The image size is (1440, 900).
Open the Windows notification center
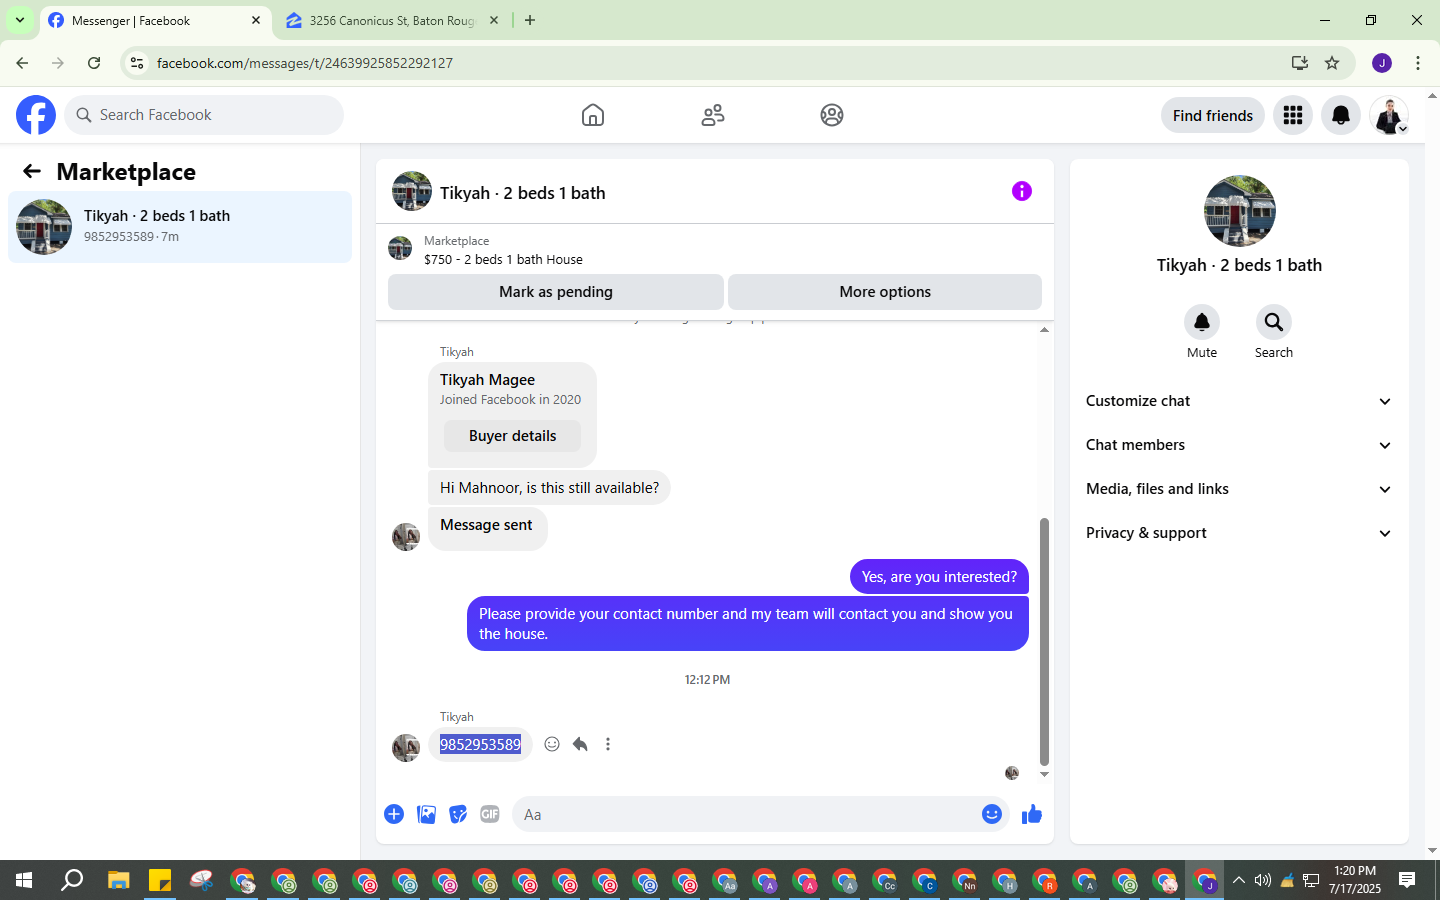1407,880
